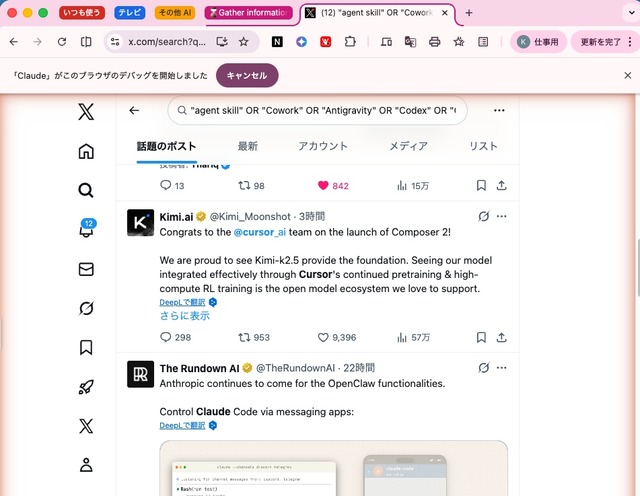Like the Kimi.ai post with 9,396 likes
This screenshot has height=496, width=640.
[323, 337]
